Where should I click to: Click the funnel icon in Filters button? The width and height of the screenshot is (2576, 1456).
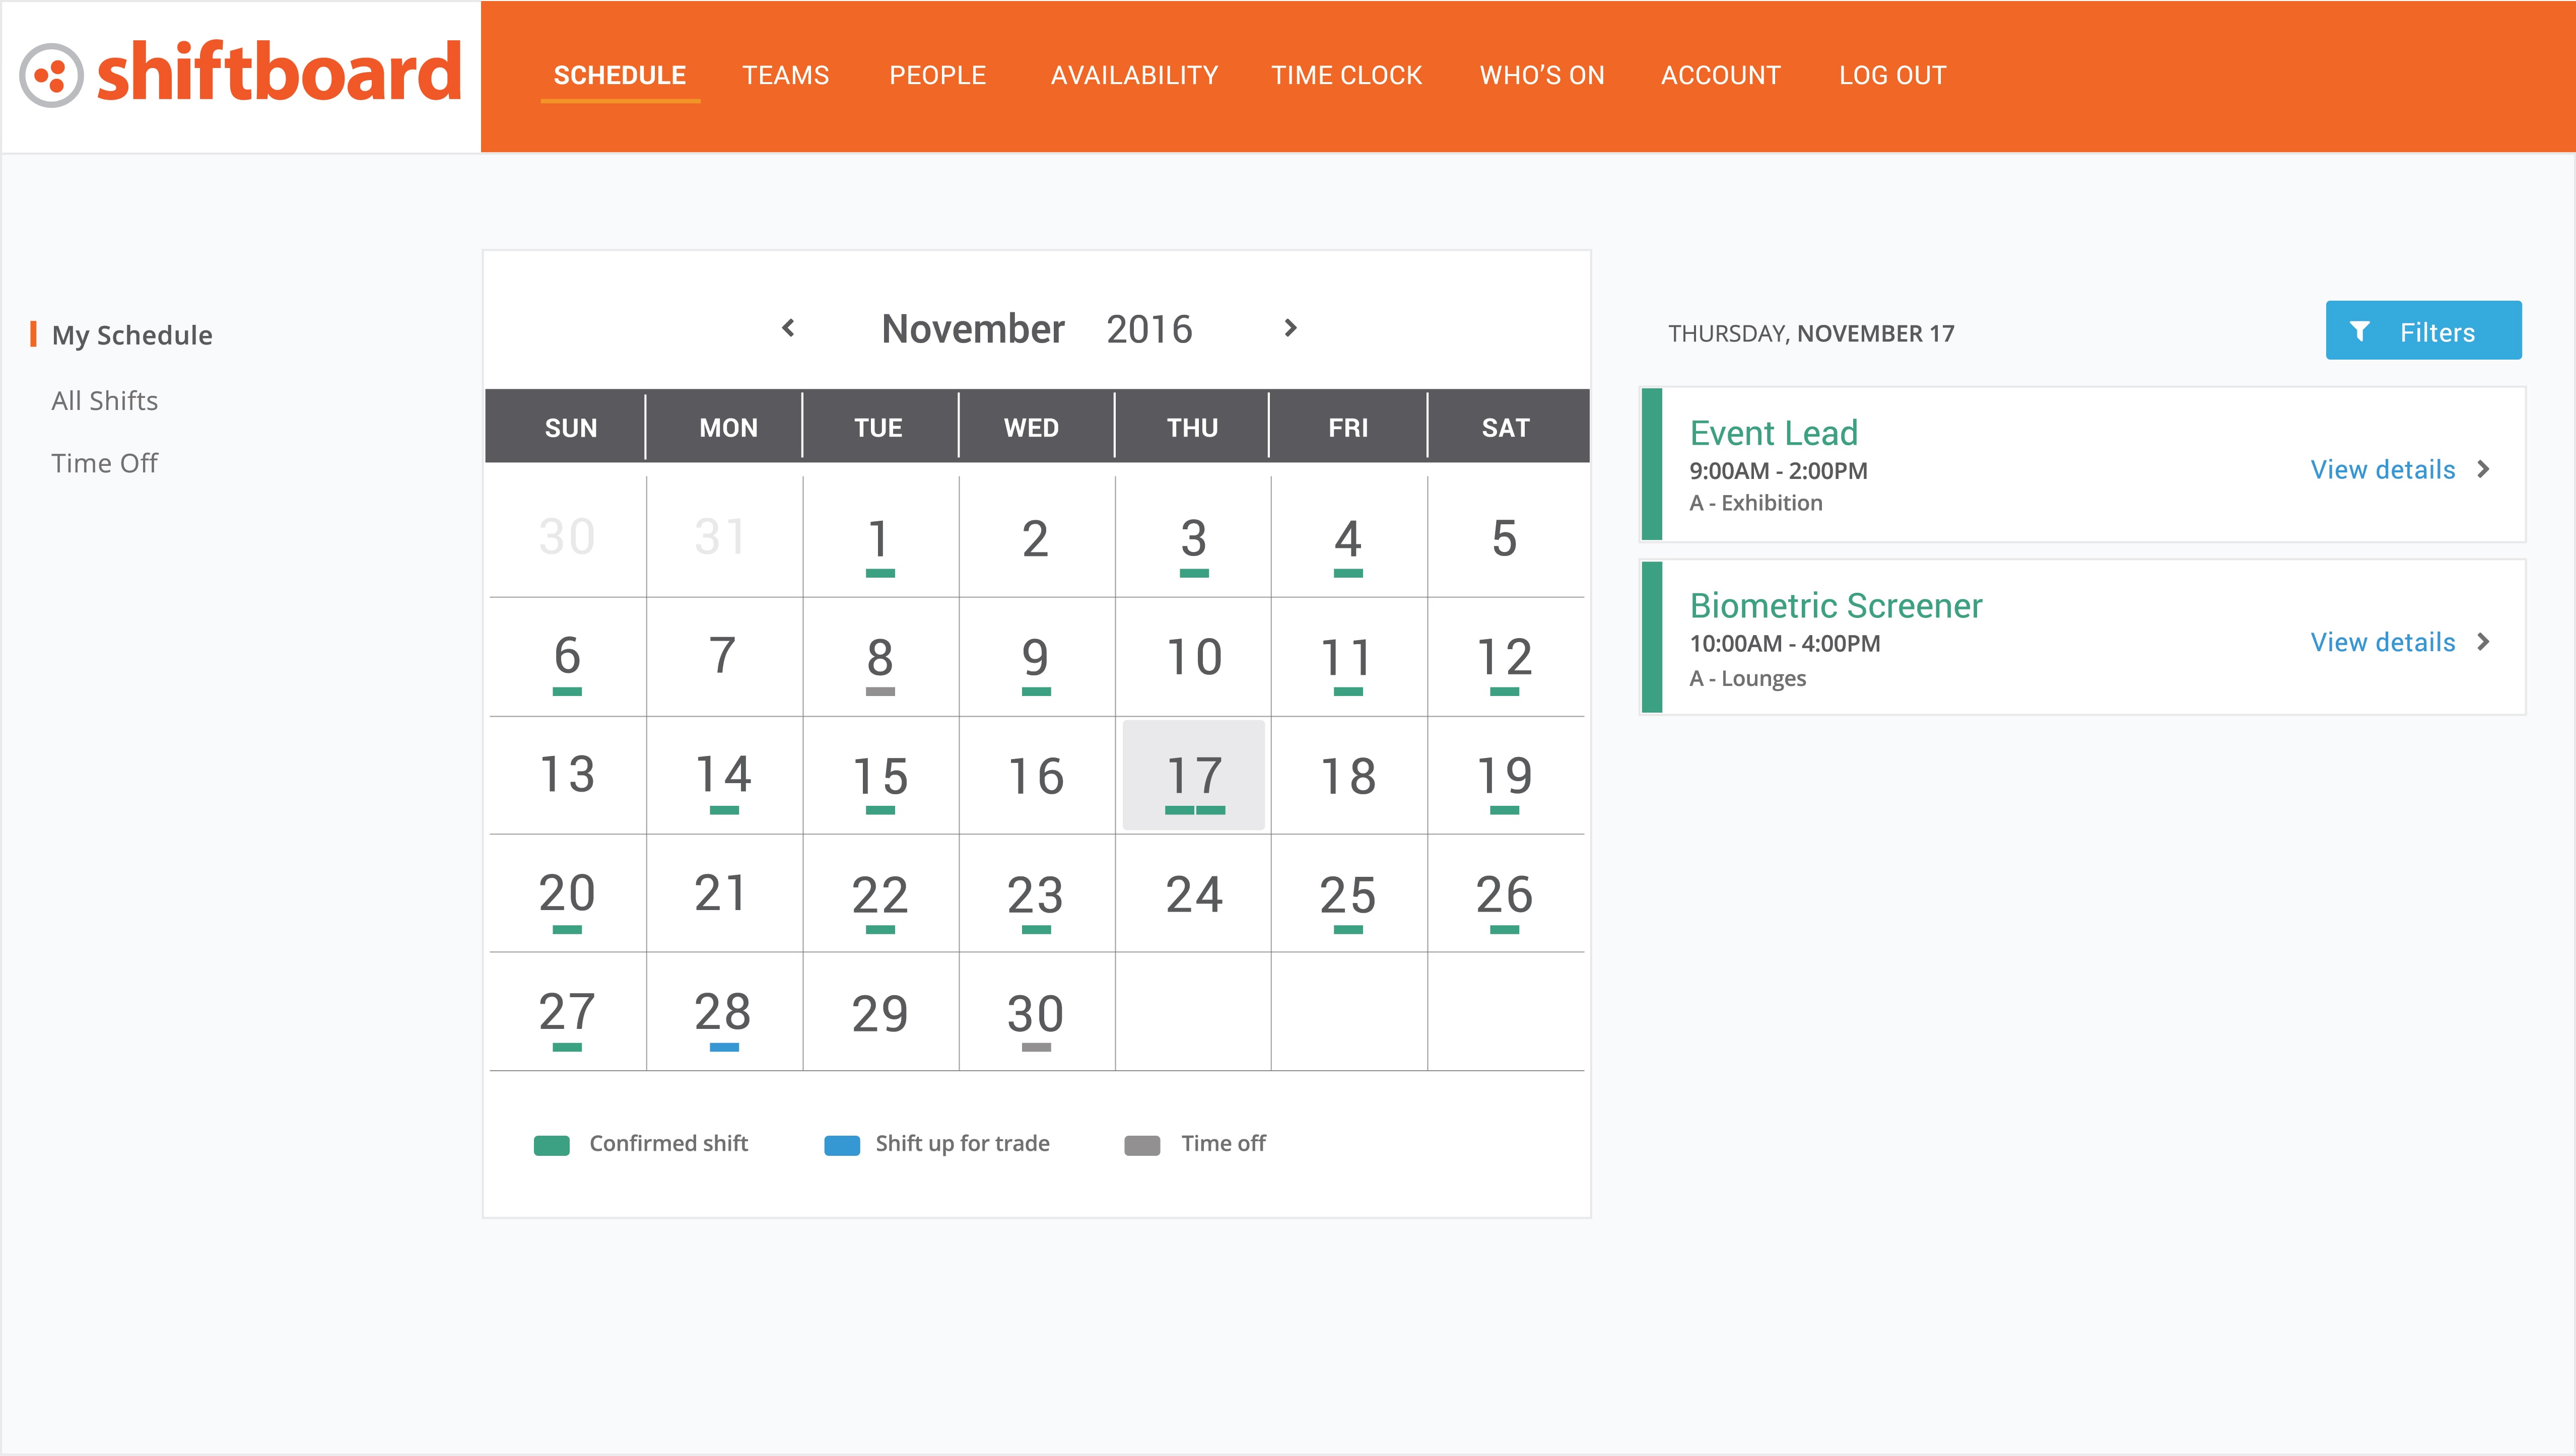point(2359,331)
